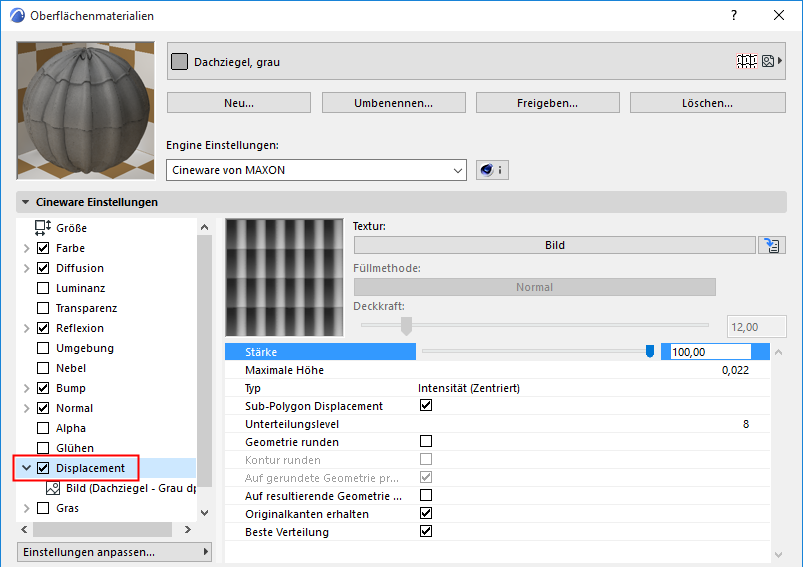Click channel list horizontal scroll-right arrow
803x567 pixels.
(x=187, y=530)
